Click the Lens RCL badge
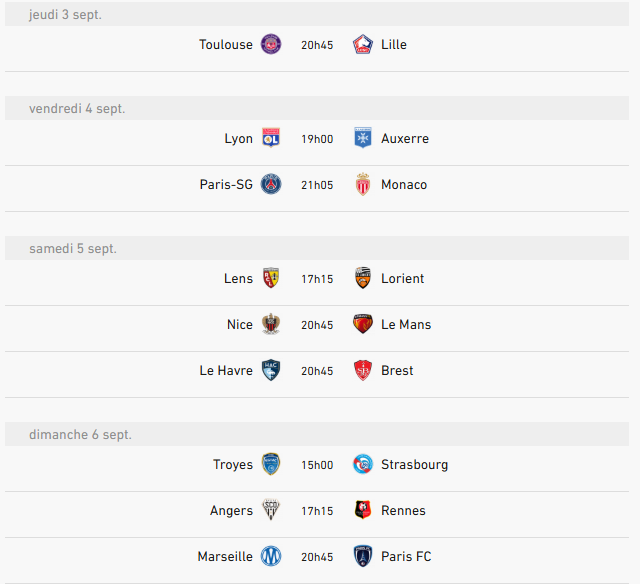Screen dimensions: 640x584 (x=271, y=278)
